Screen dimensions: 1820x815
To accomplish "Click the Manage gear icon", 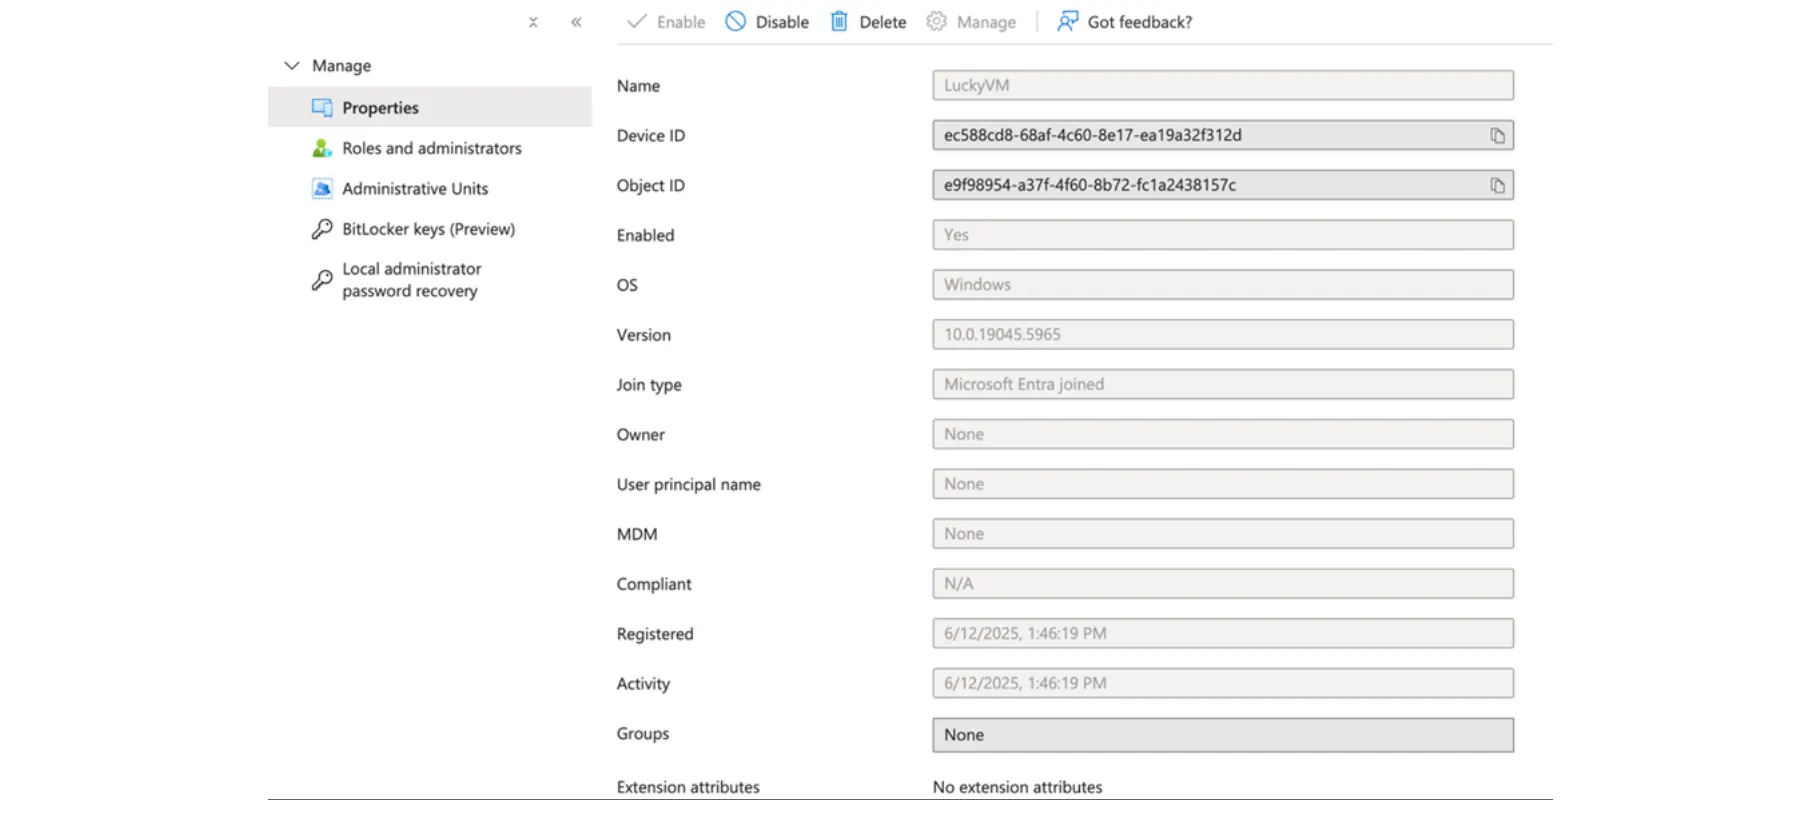I will point(936,22).
